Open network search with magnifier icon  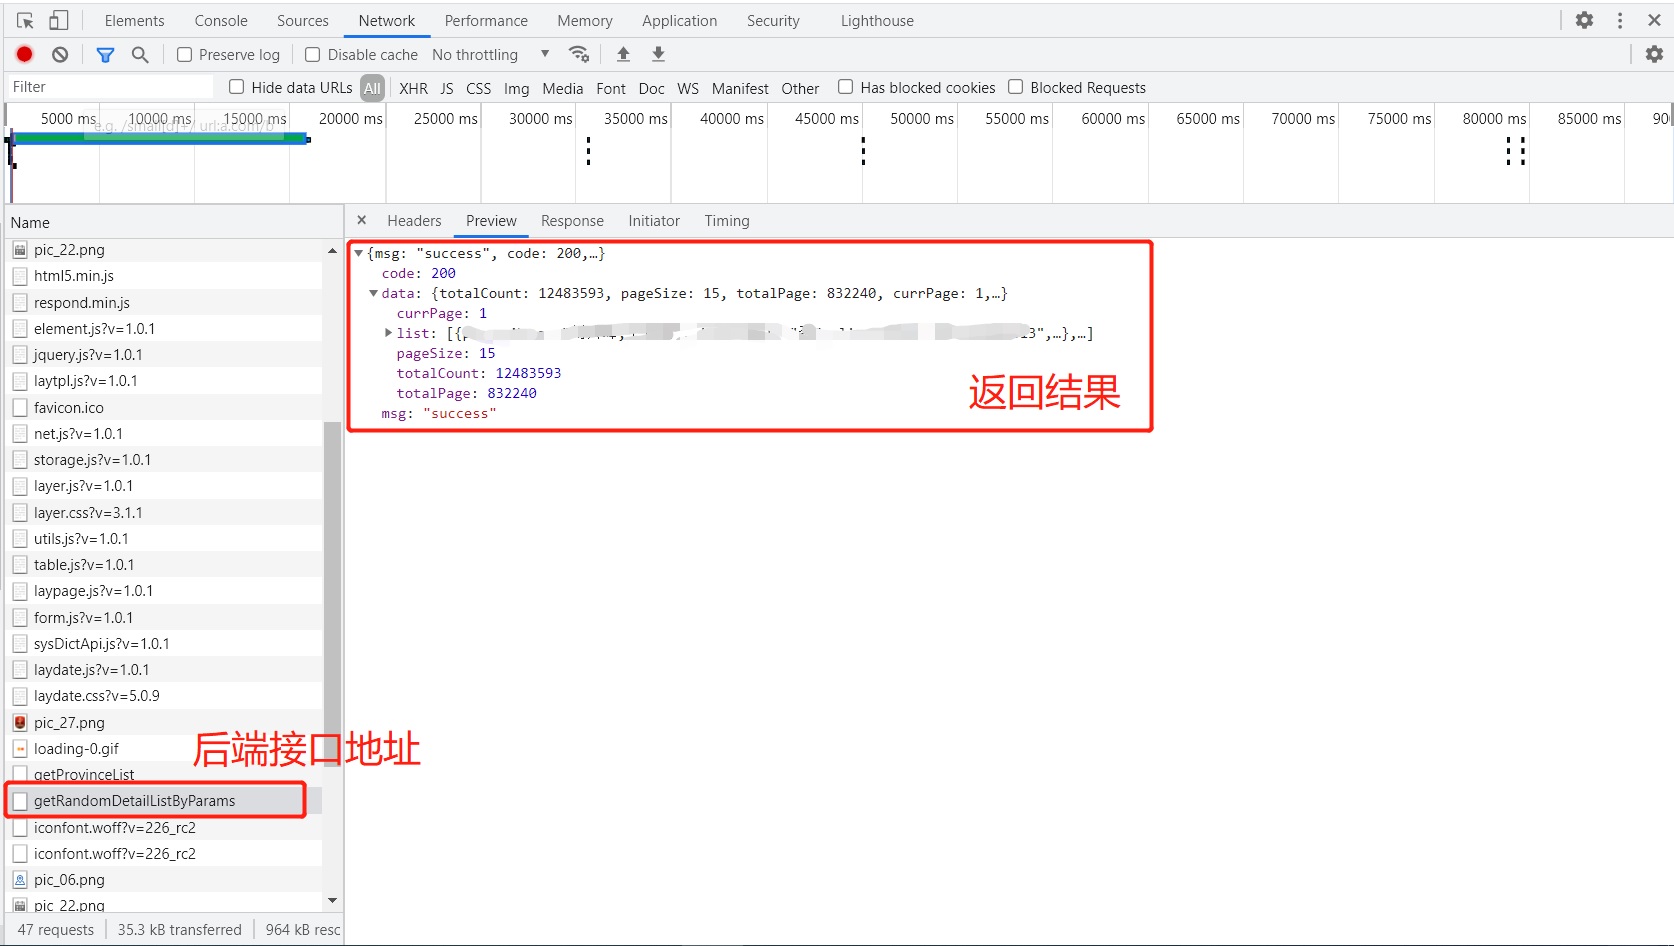pos(140,55)
